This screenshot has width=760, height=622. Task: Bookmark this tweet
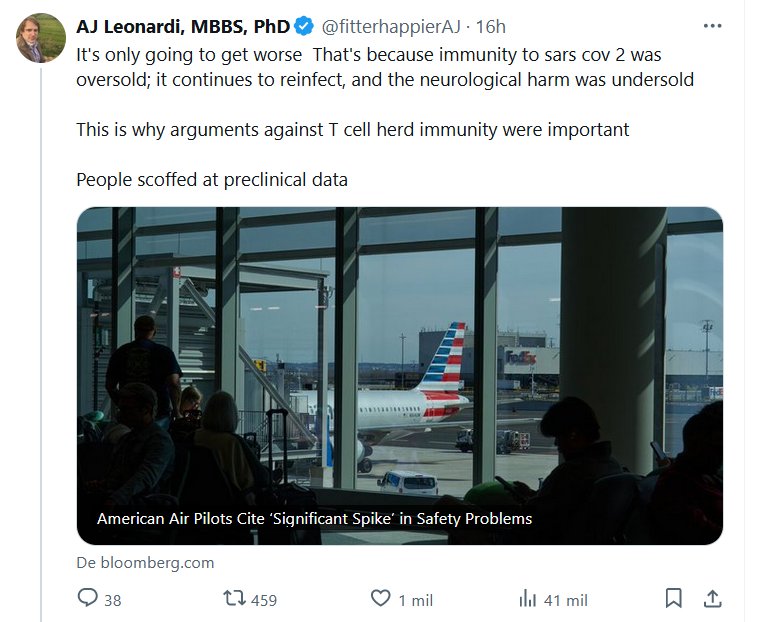click(x=674, y=599)
